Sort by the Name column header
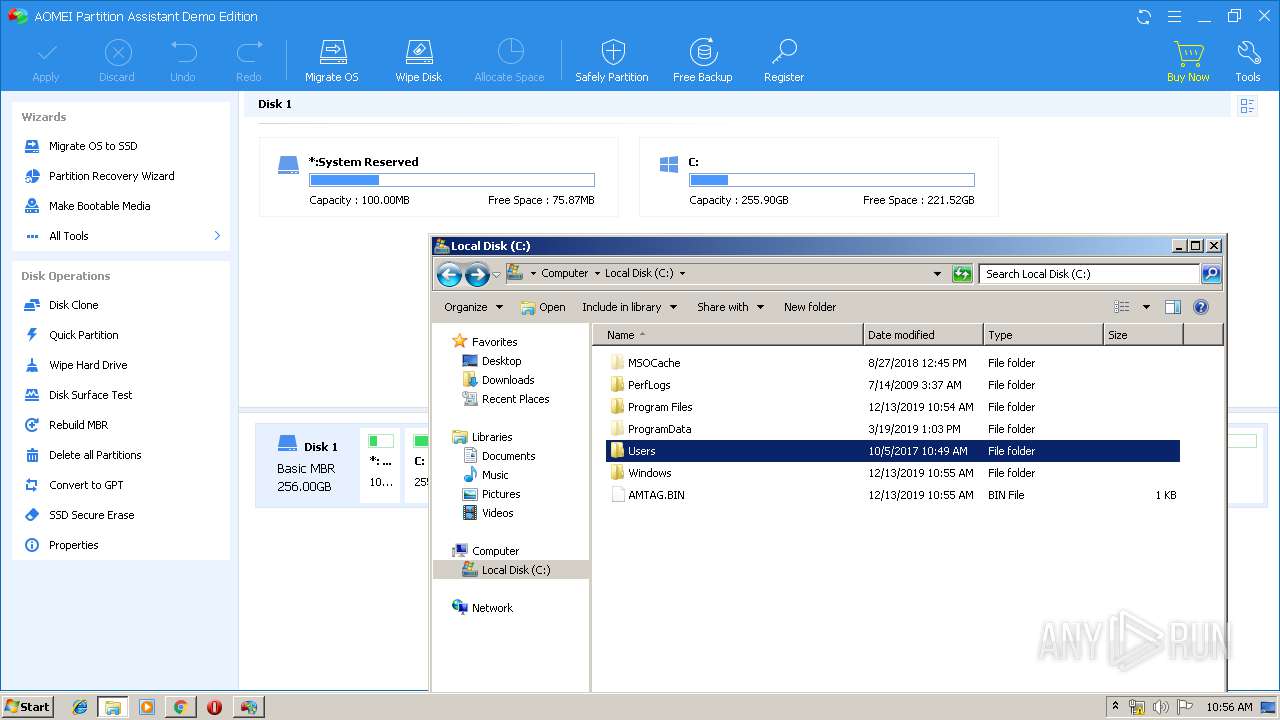 [728, 335]
